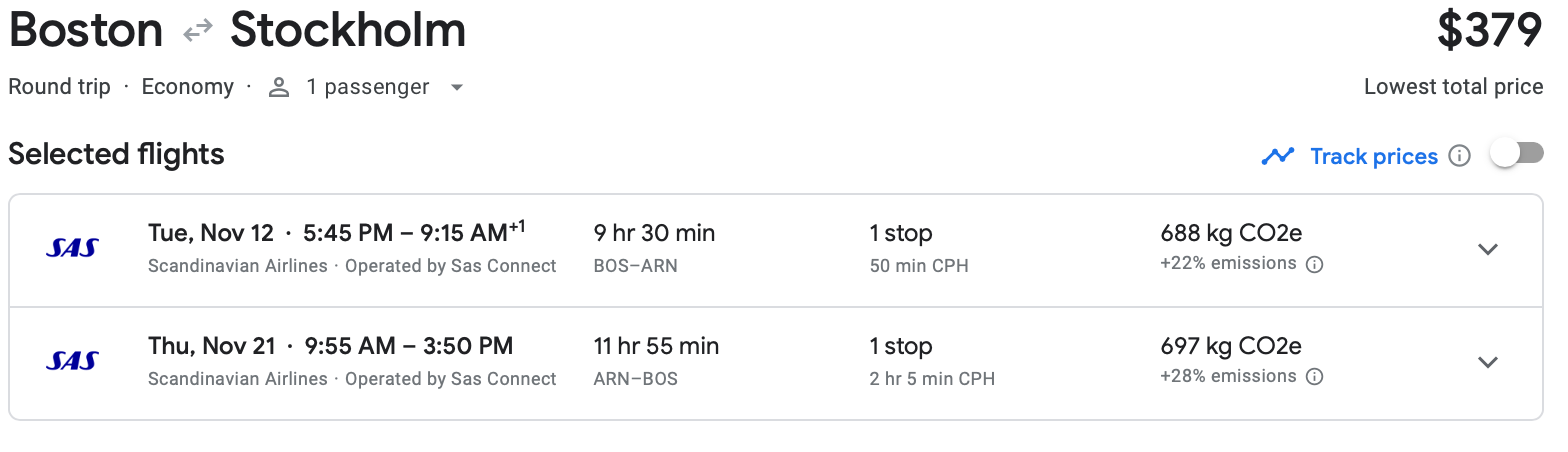The width and height of the screenshot is (1568, 452).
Task: Click the Track prices trend line icon
Action: click(1277, 156)
